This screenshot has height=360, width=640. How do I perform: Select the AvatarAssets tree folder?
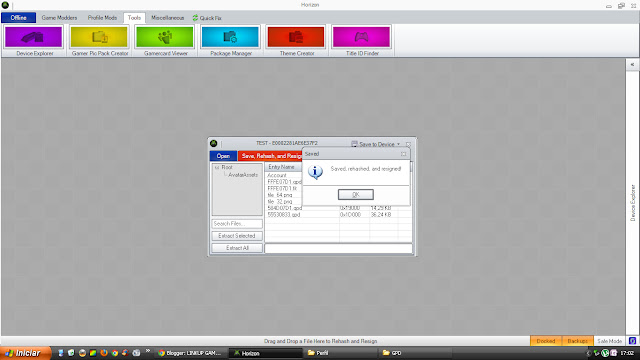pyautogui.click(x=243, y=175)
